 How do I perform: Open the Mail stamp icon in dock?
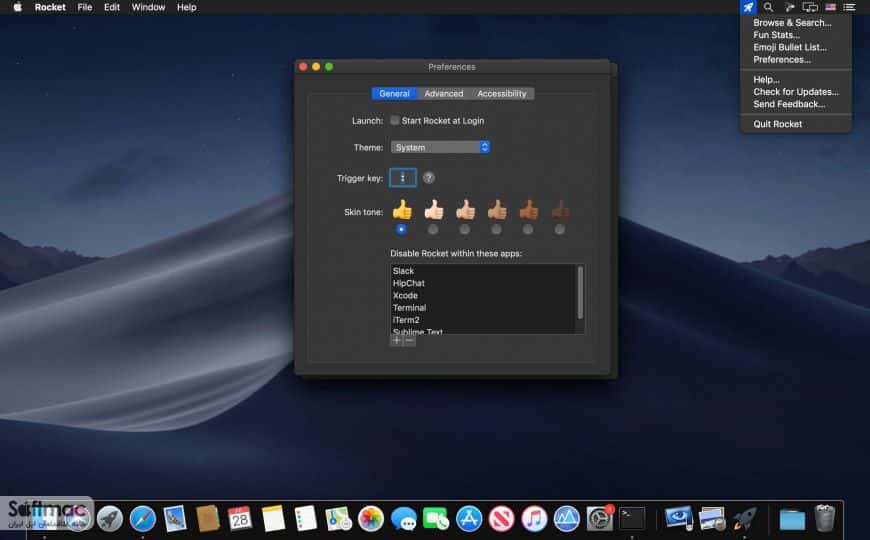tap(175, 519)
